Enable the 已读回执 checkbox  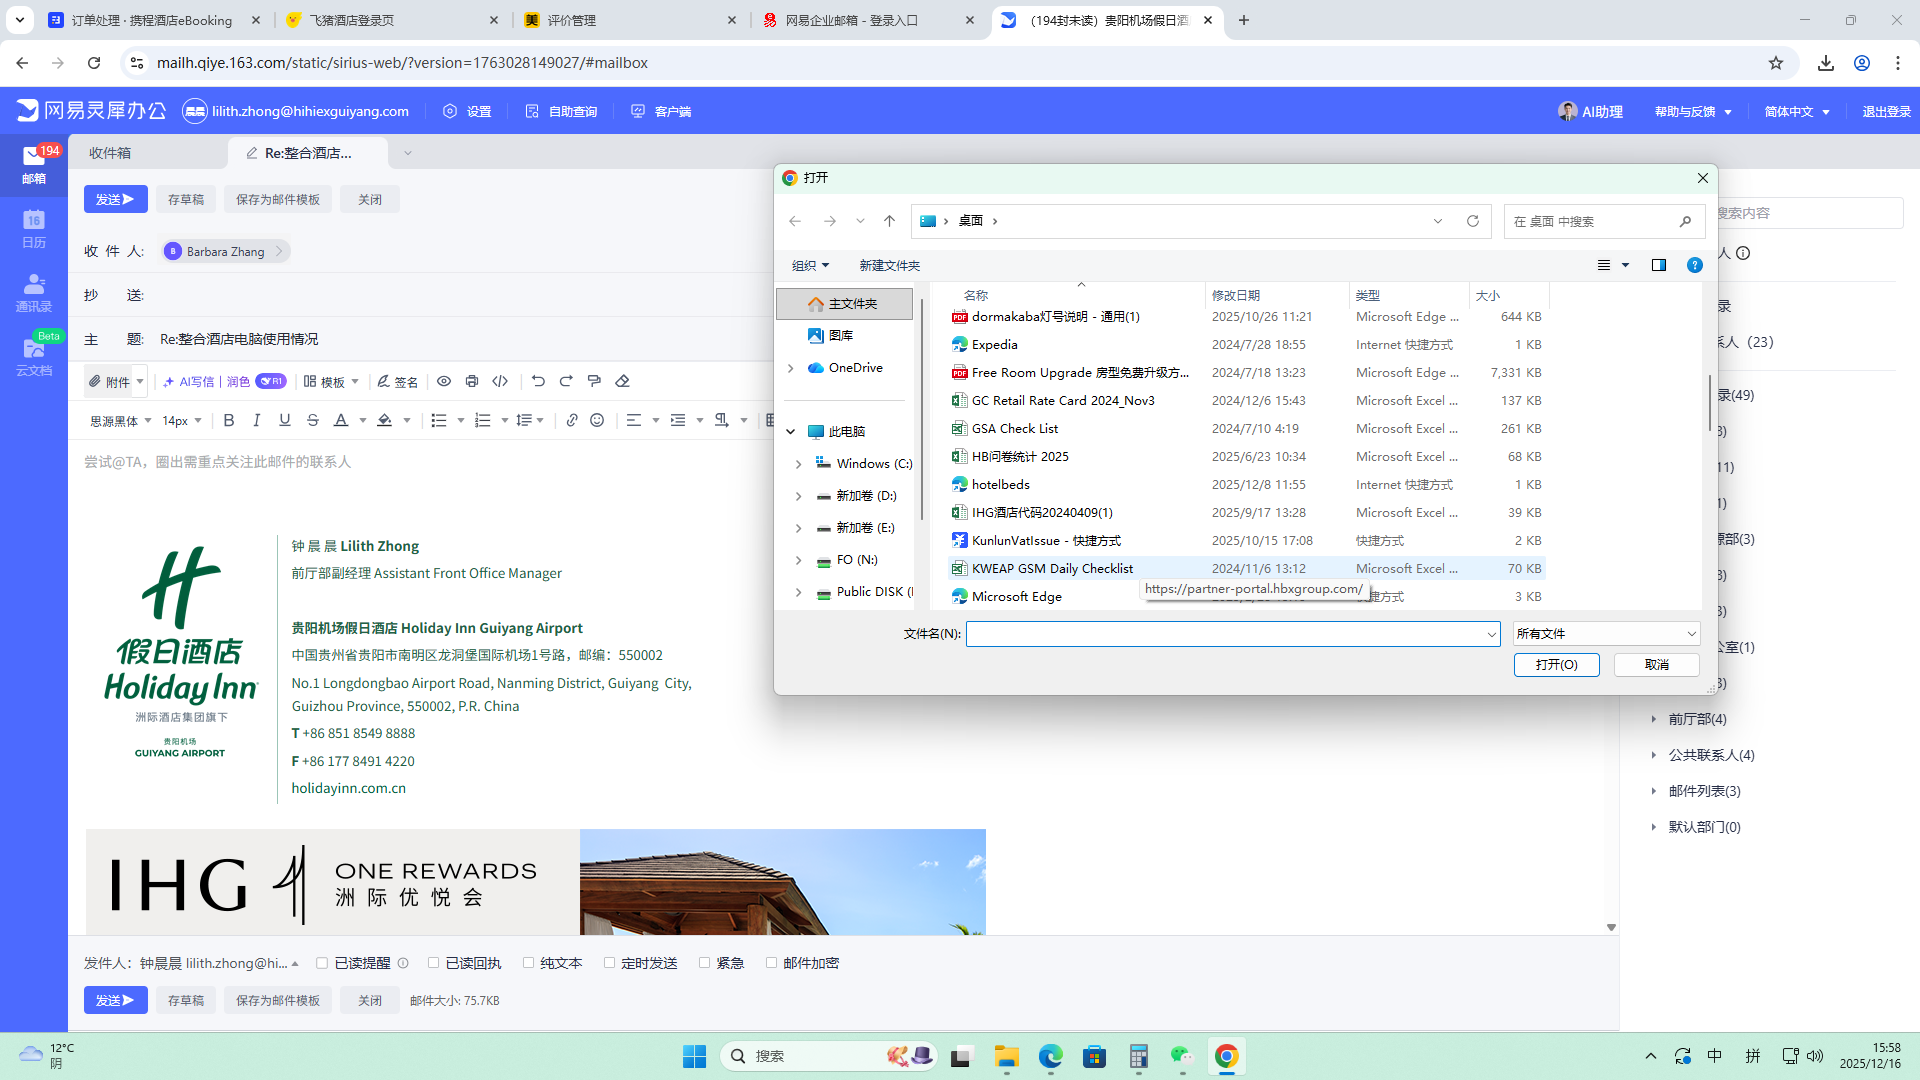[434, 963]
